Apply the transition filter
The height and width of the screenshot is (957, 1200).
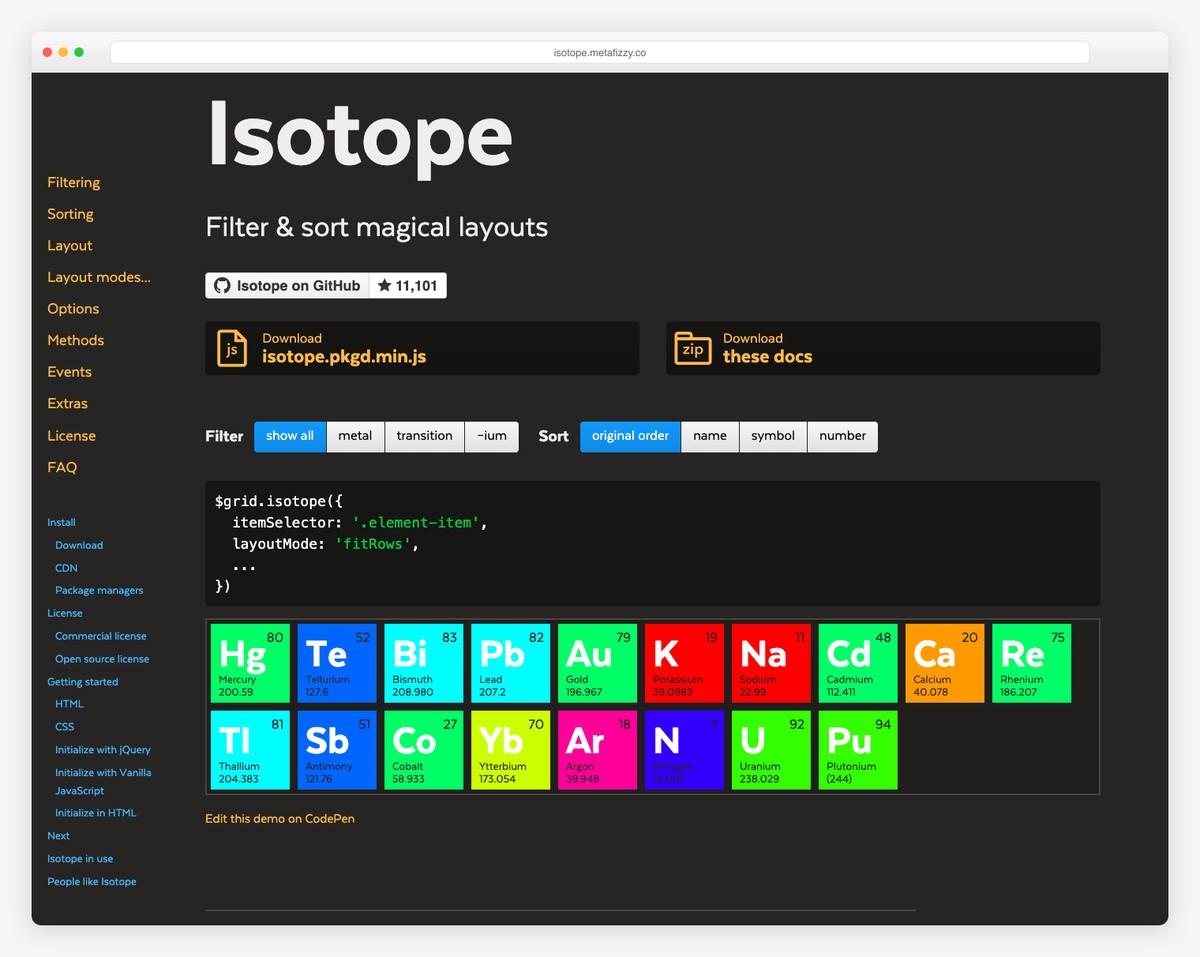pos(424,436)
